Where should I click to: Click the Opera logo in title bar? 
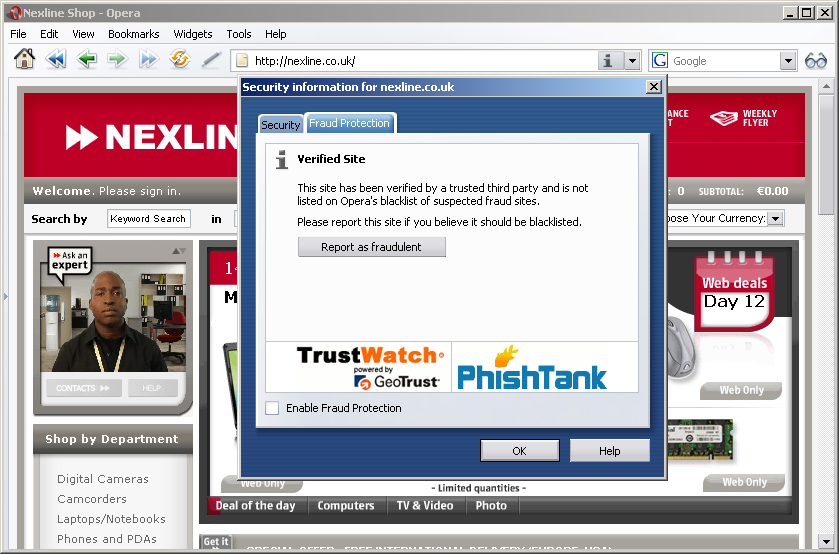[x=16, y=13]
